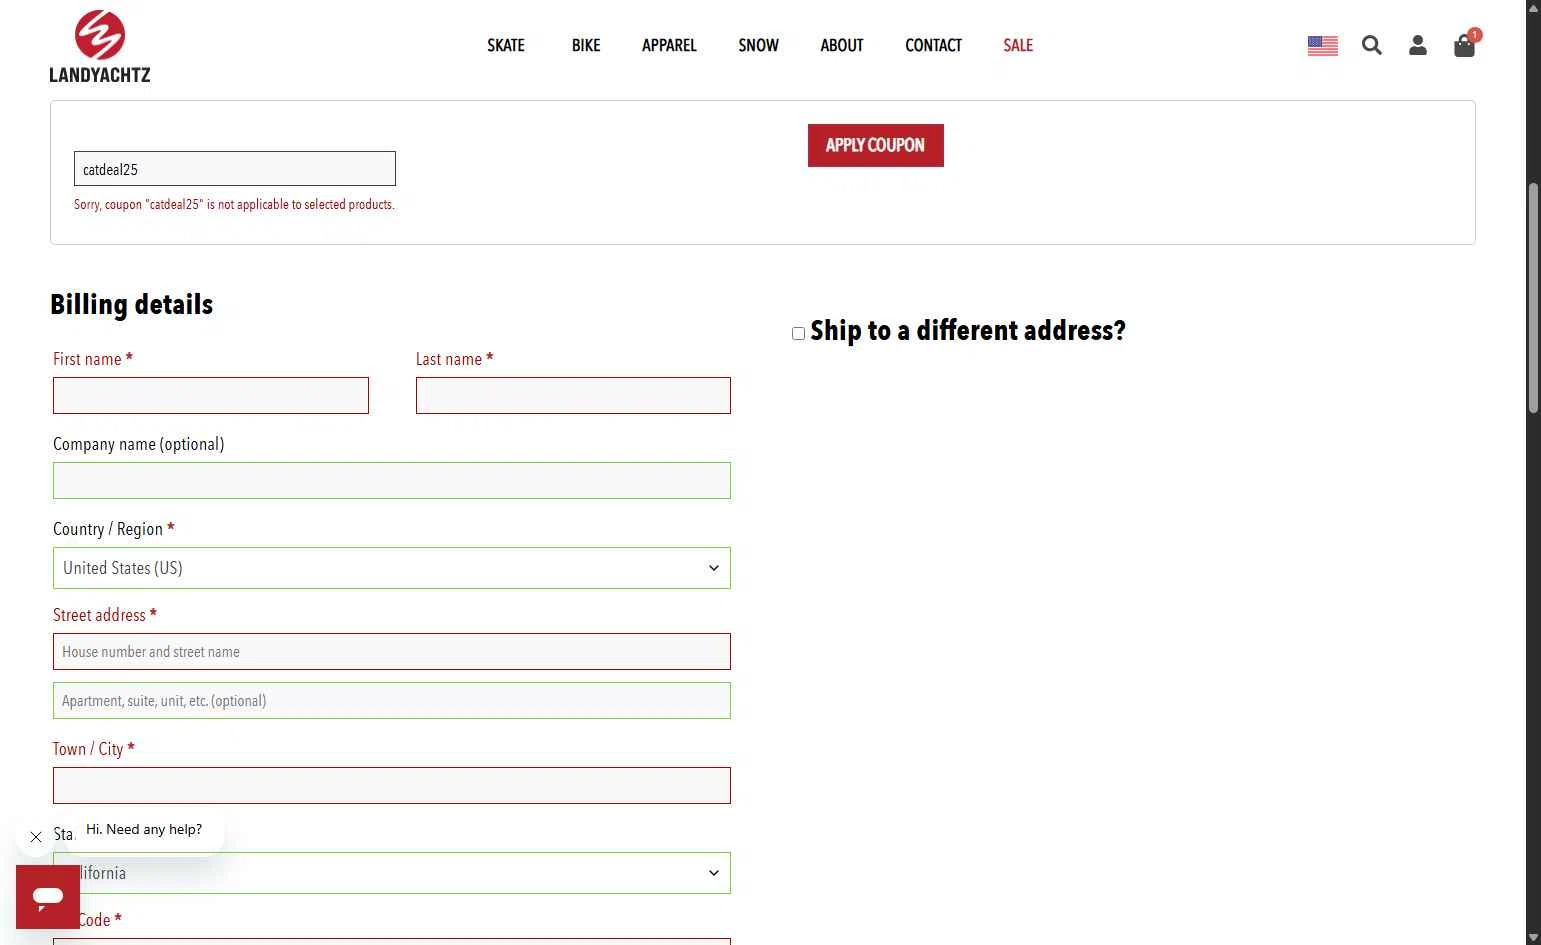
Task: Open the search magnifier icon
Action: tap(1372, 45)
